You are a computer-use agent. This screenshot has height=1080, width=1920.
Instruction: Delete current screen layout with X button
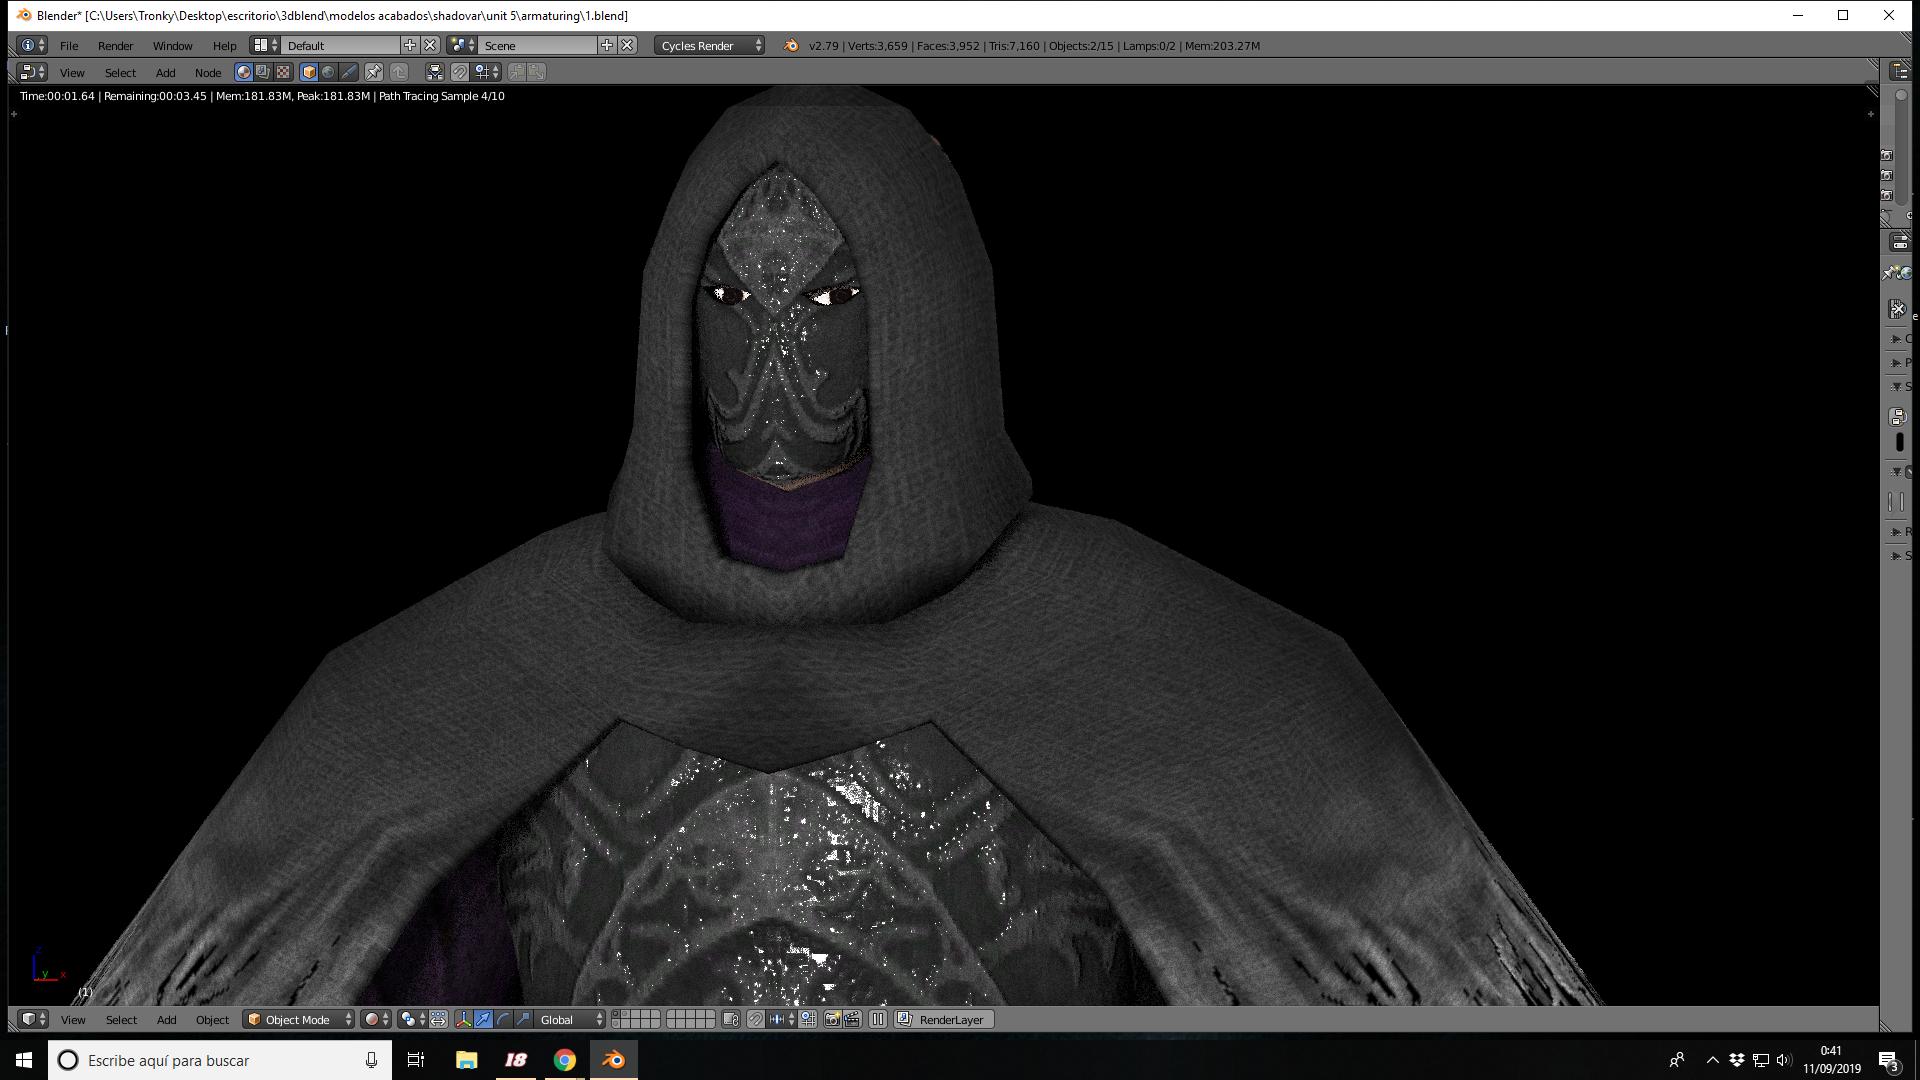430,45
